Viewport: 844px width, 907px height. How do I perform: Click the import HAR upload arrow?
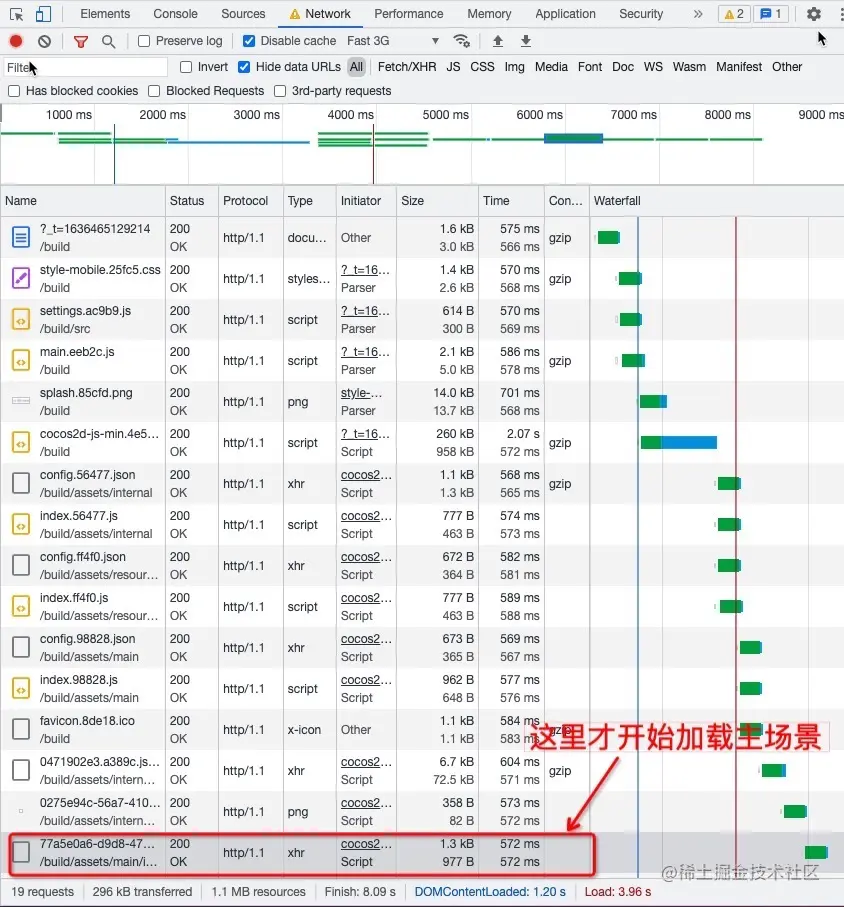pyautogui.click(x=497, y=40)
